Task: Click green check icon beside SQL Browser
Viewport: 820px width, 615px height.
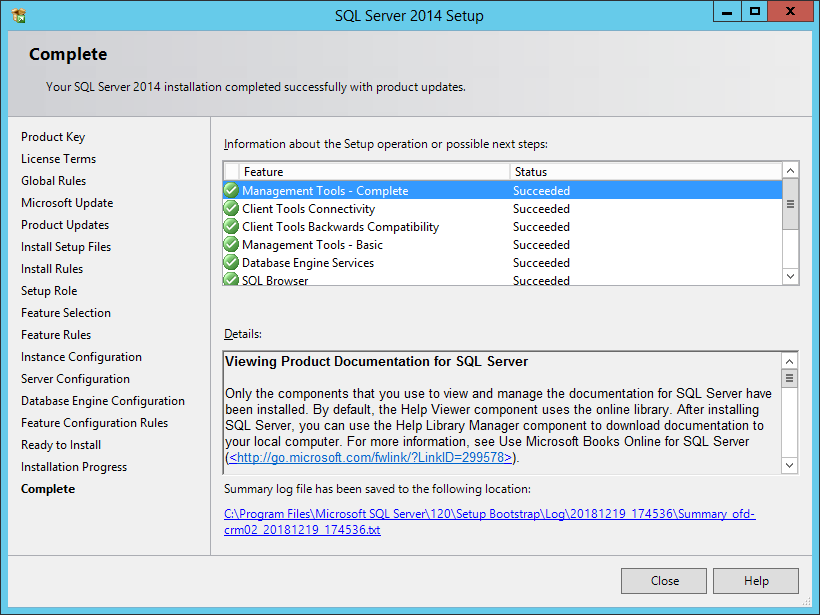Action: [x=231, y=280]
